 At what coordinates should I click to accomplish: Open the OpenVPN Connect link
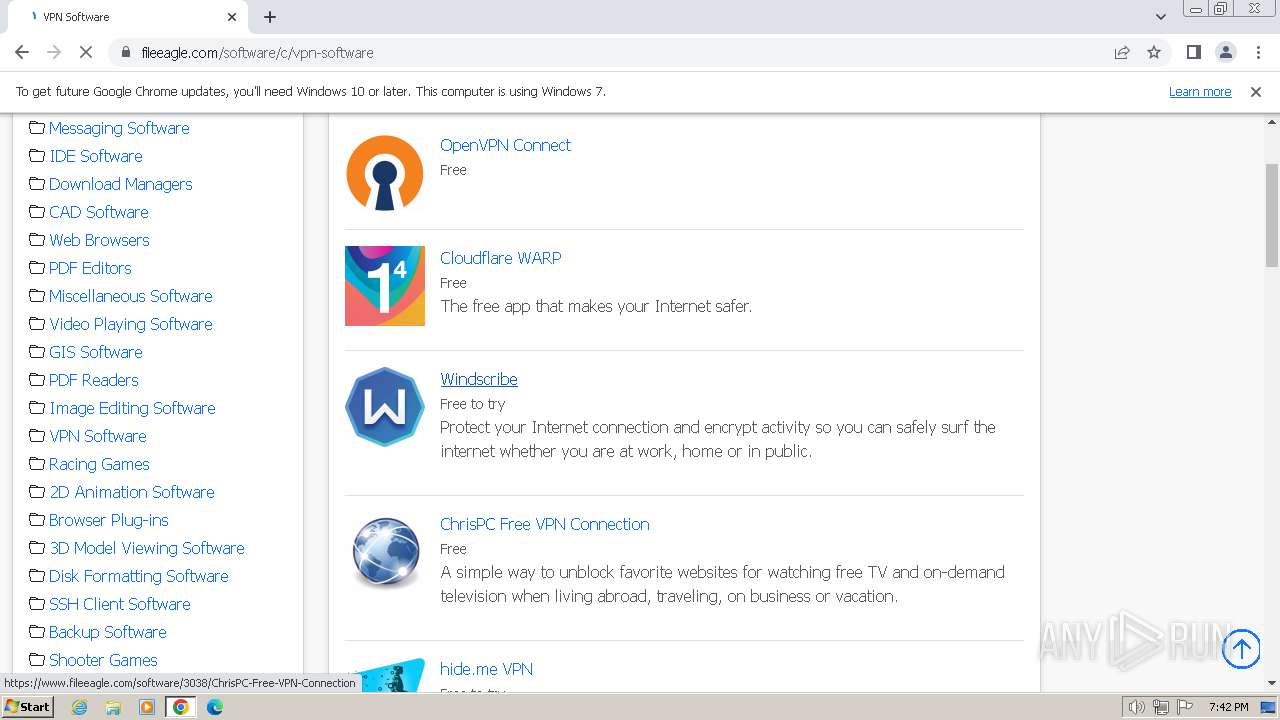pyautogui.click(x=505, y=145)
